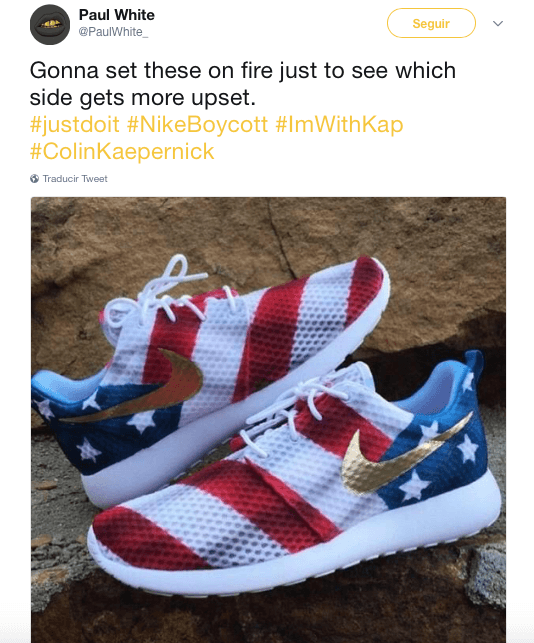Open the #ColinKaepernick hashtag
Viewport: 534px width, 643px height.
pos(122,151)
